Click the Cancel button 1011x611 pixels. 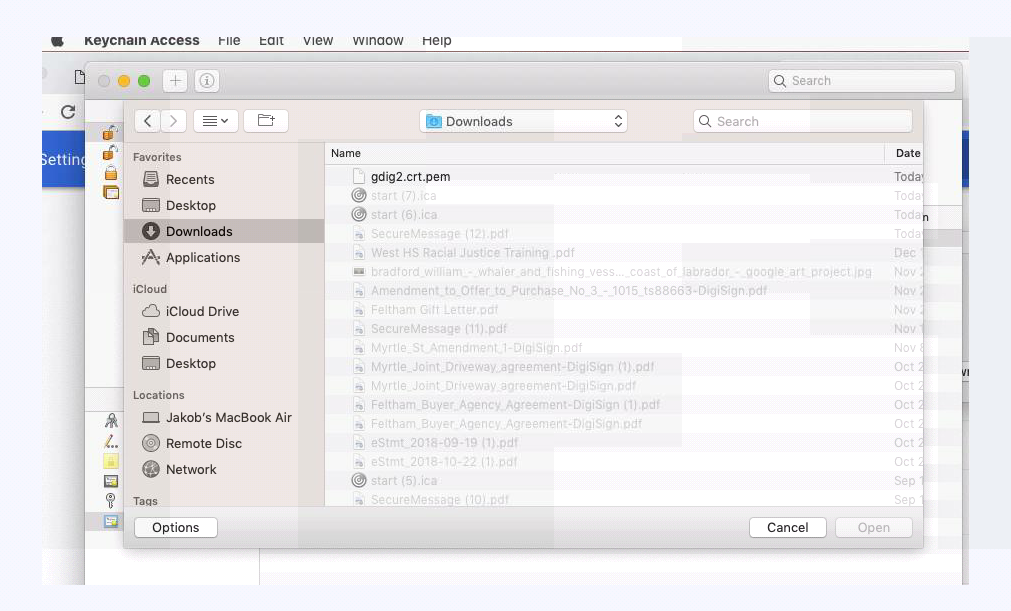pyautogui.click(x=787, y=527)
